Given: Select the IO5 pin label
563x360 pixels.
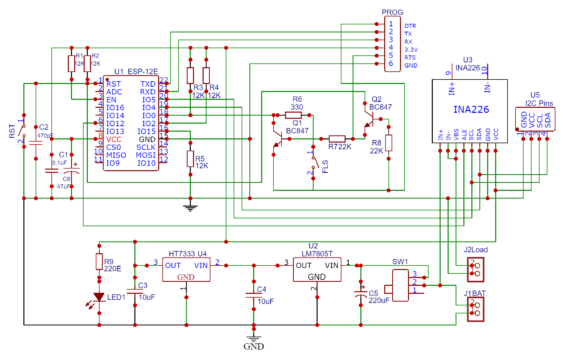Looking at the screenshot, I should pos(149,99).
